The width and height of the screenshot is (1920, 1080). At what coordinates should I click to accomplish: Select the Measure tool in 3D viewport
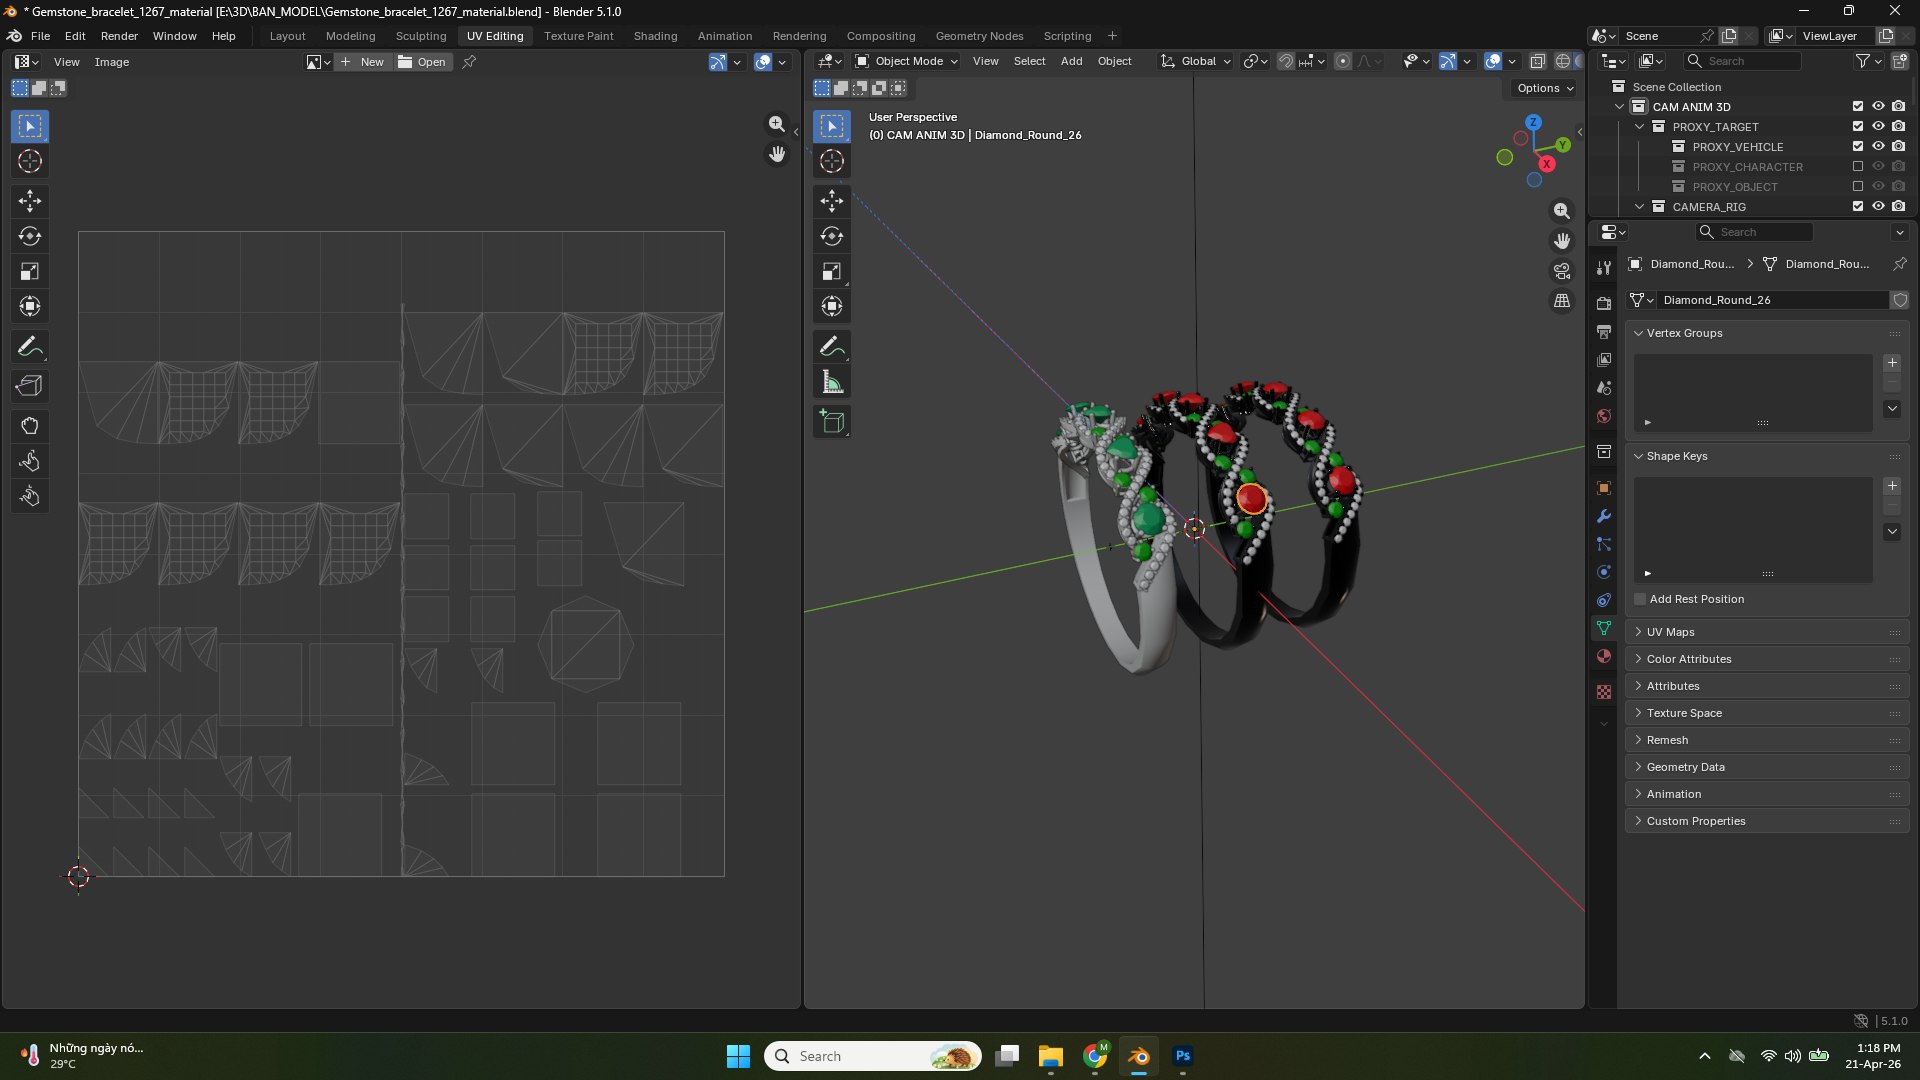pyautogui.click(x=832, y=382)
